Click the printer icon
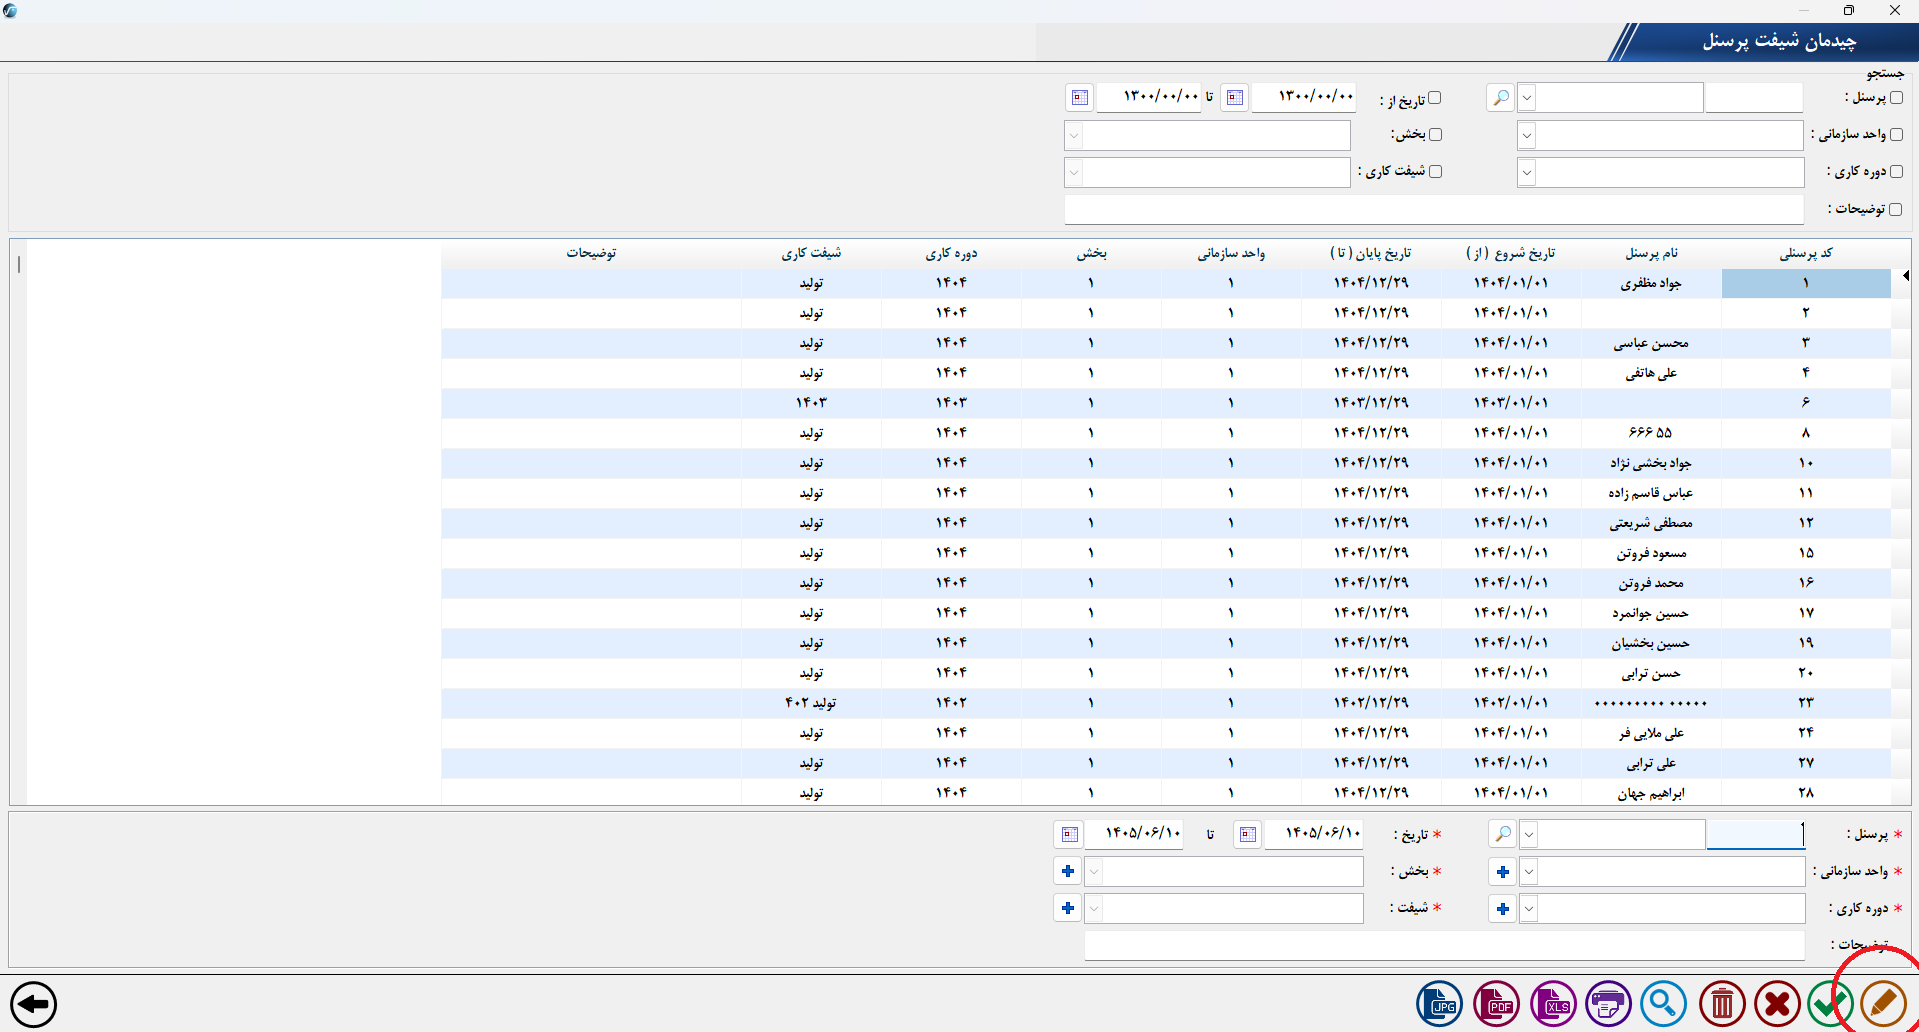 1608,1003
